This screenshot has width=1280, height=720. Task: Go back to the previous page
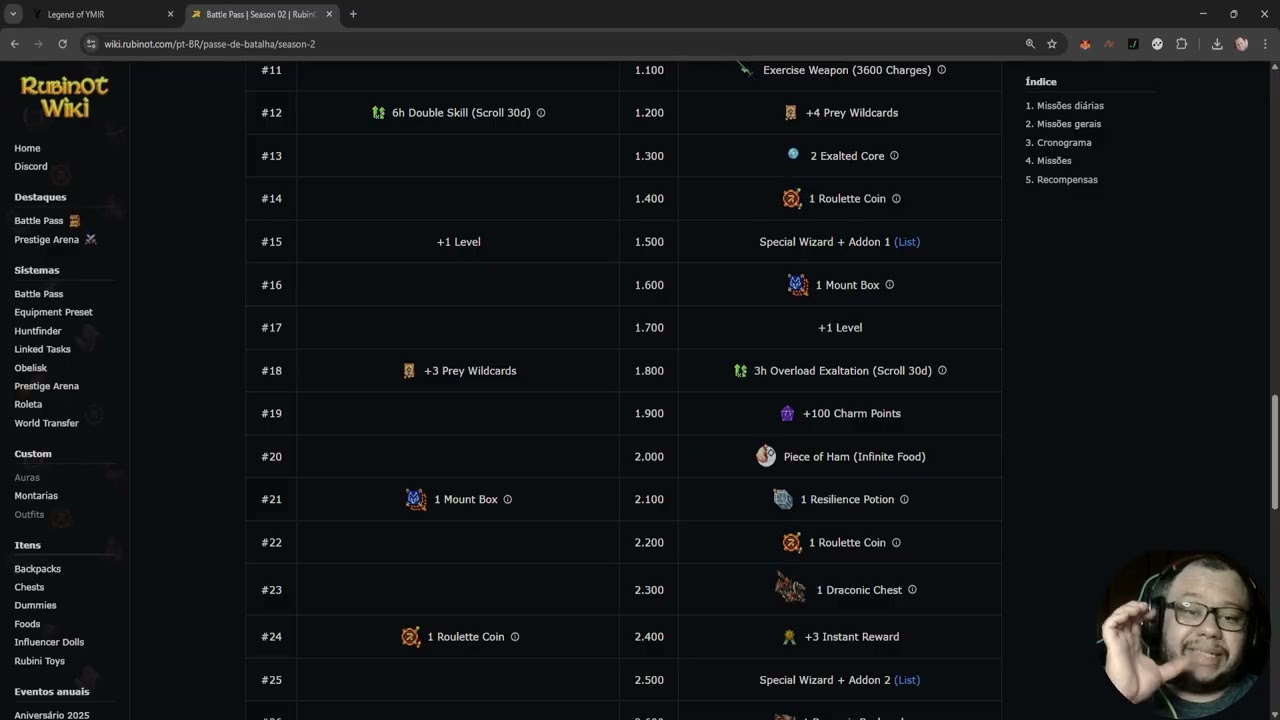pos(14,44)
